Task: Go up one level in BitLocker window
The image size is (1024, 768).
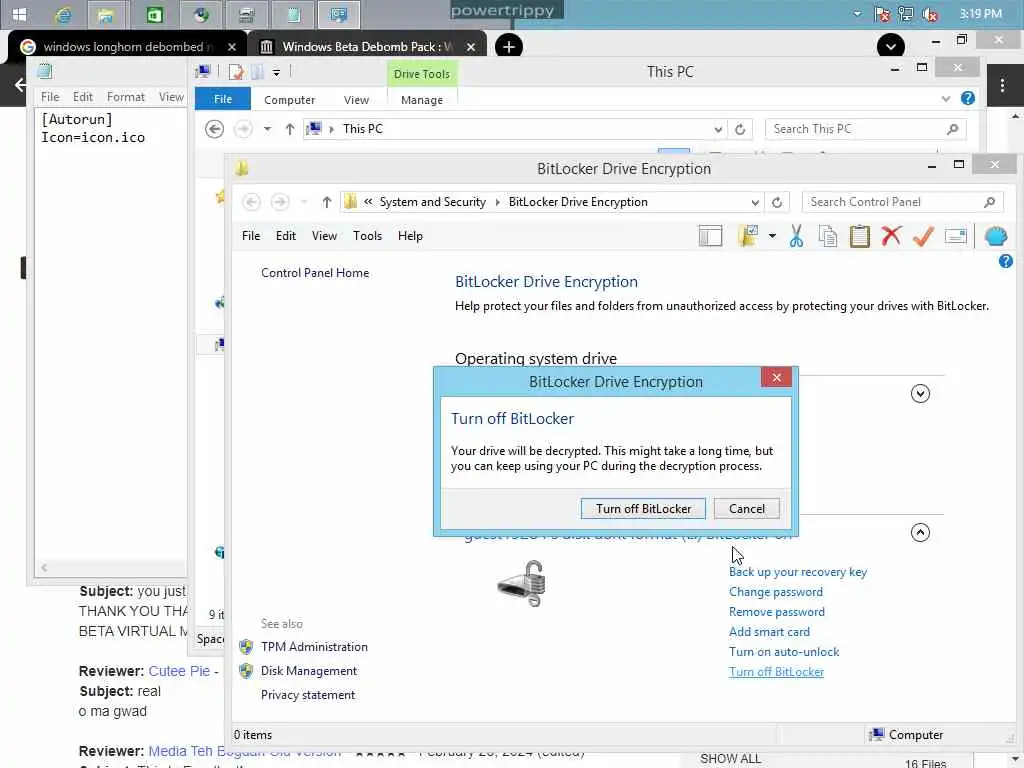Action: pos(327,202)
